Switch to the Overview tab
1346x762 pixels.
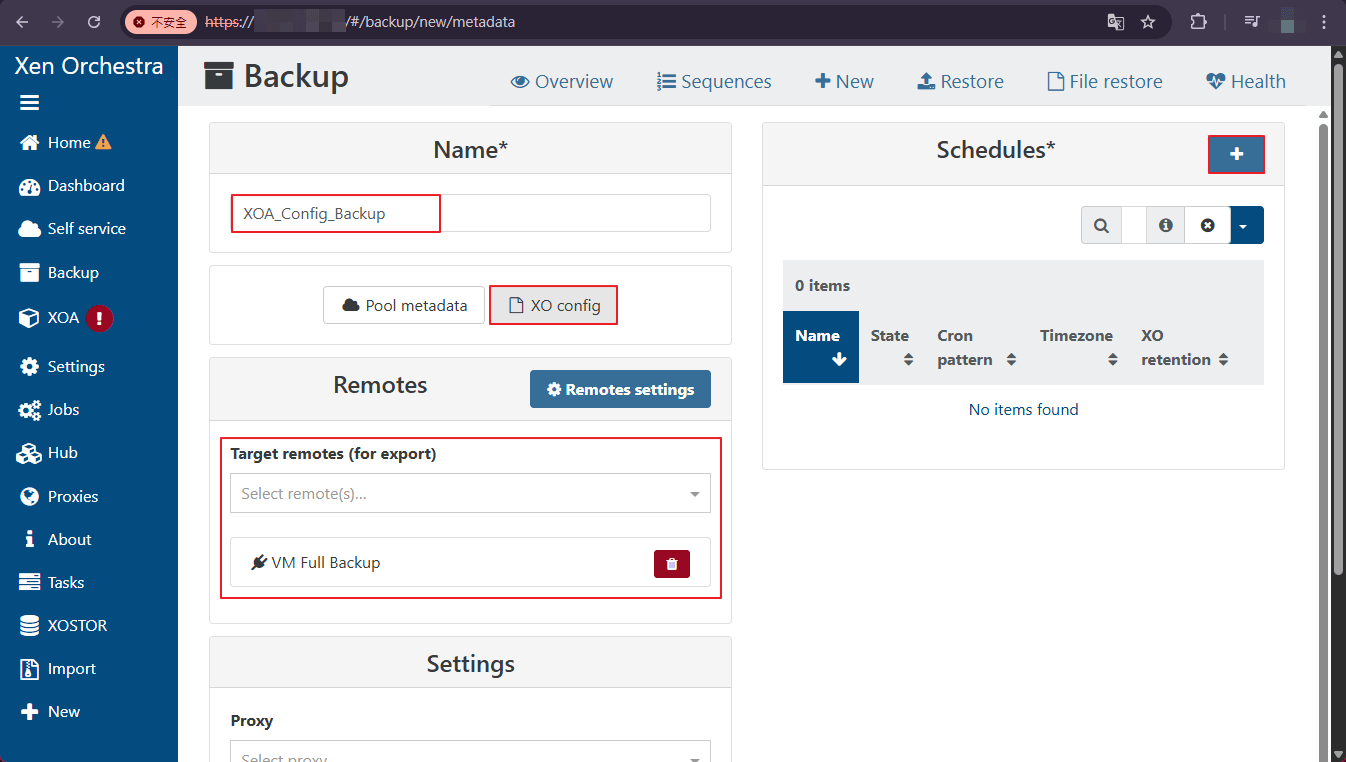562,81
